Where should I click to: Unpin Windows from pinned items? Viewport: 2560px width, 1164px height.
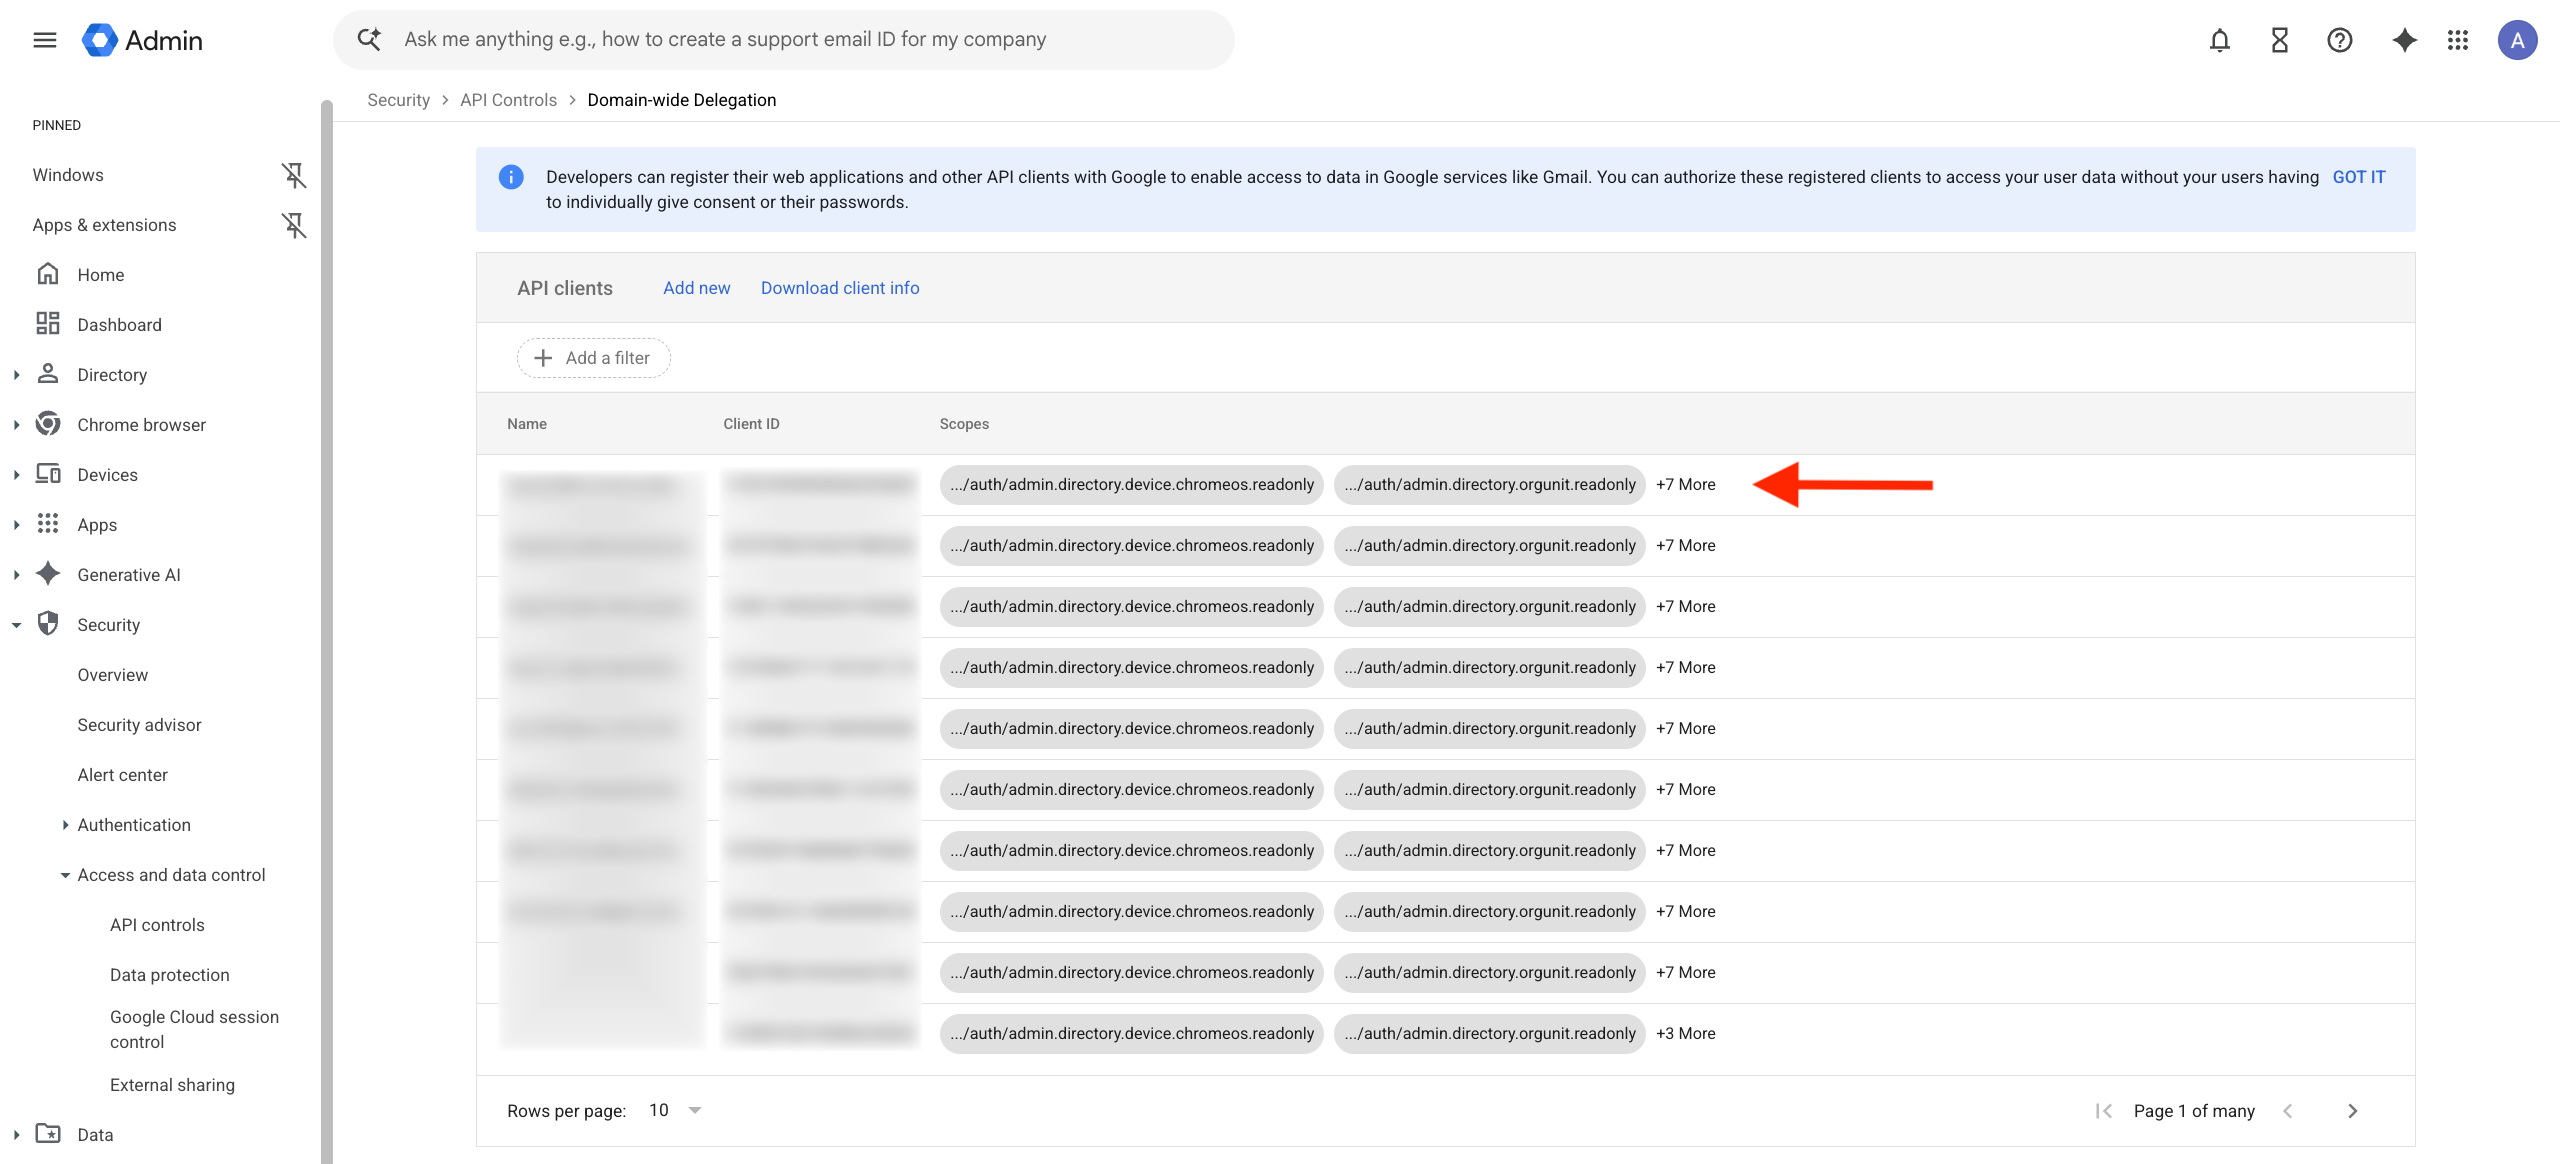tap(293, 175)
